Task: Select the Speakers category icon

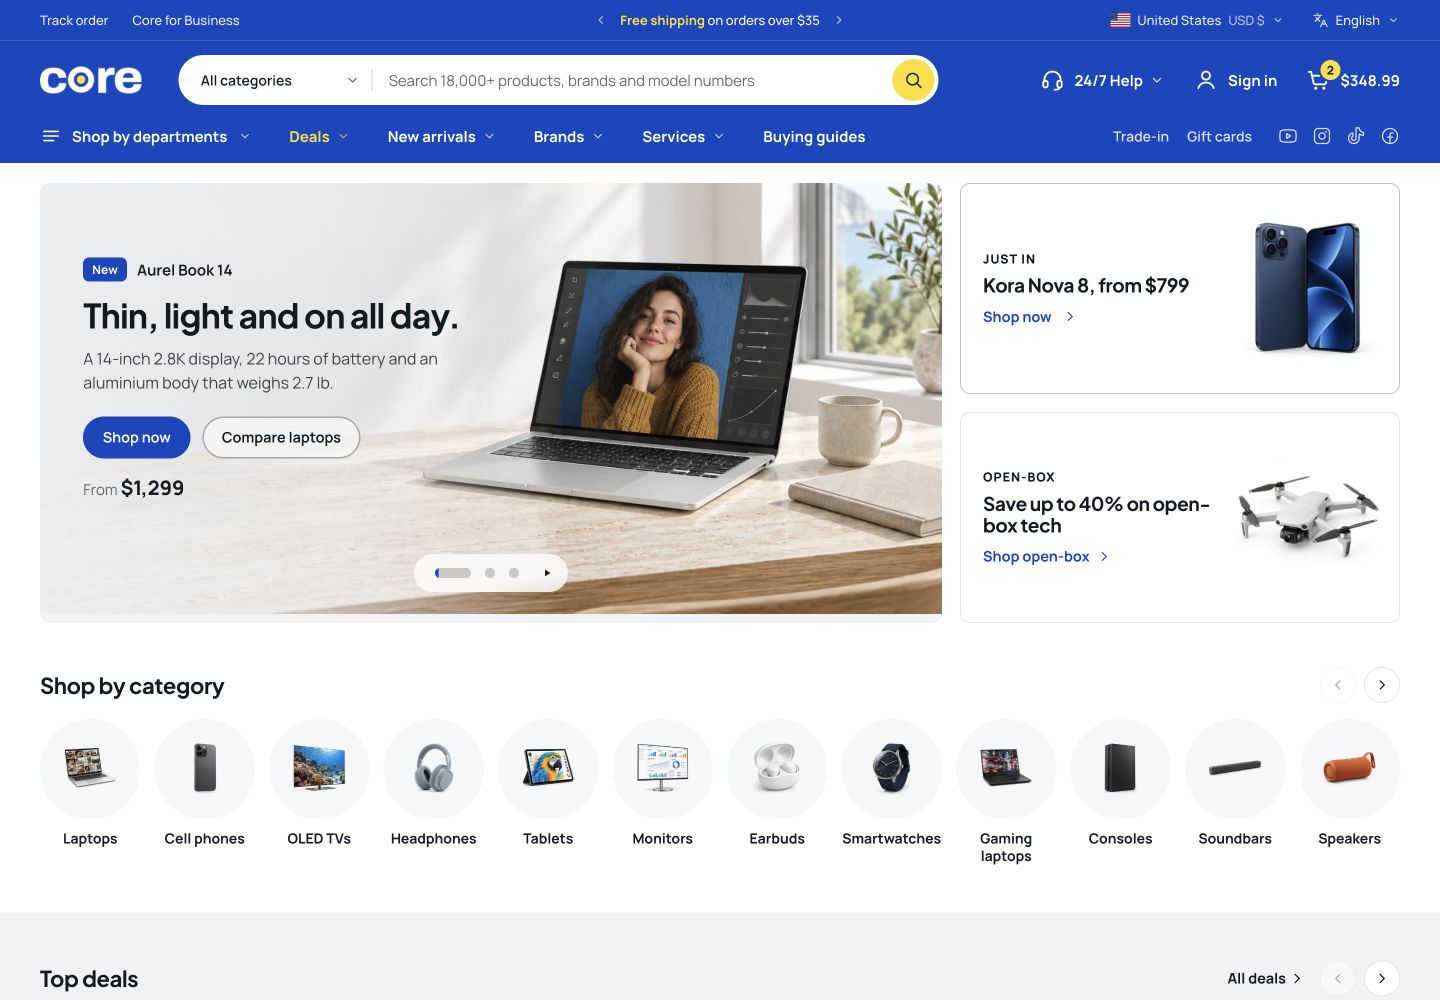Action: click(1350, 769)
